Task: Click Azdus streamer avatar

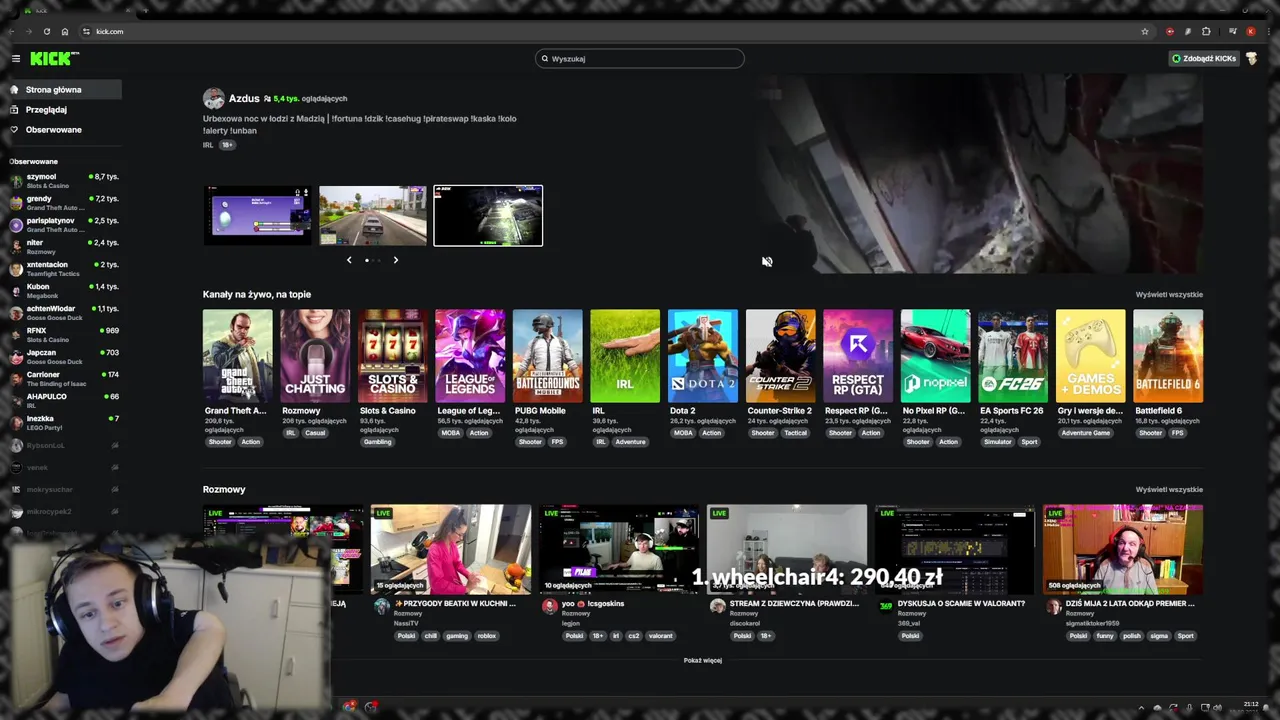Action: pos(213,99)
